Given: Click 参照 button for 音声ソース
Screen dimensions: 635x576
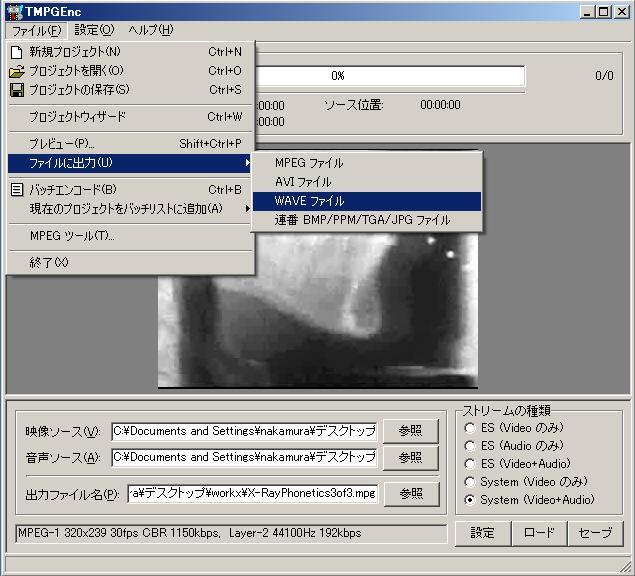Looking at the screenshot, I should click(411, 457).
